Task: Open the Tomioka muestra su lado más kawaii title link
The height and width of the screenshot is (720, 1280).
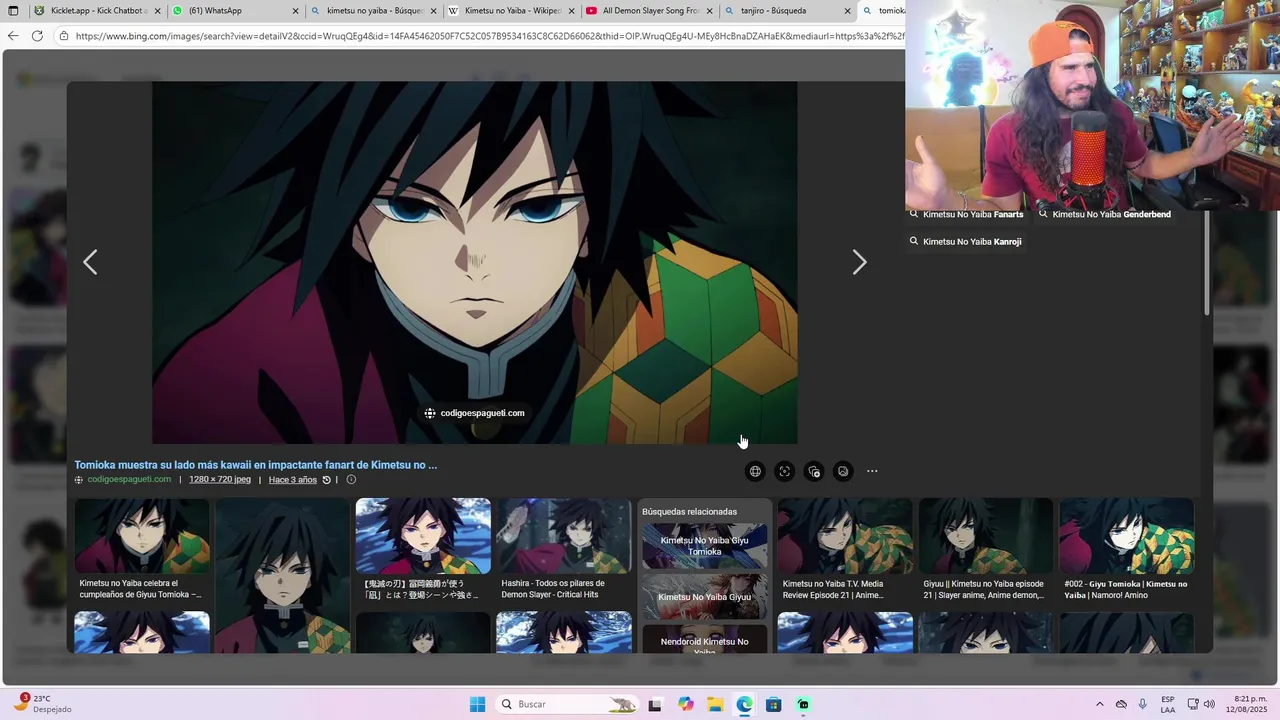Action: pyautogui.click(x=255, y=465)
